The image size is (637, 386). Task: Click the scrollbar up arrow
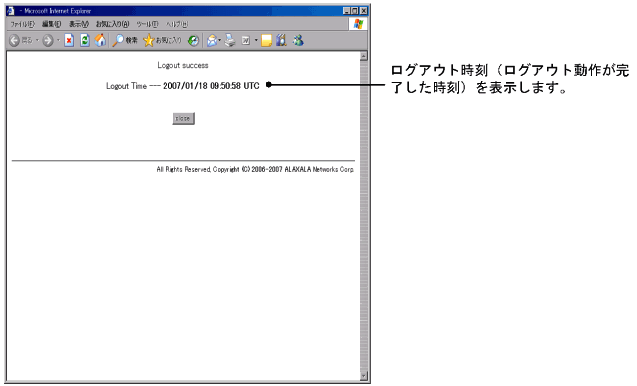pyautogui.click(x=364, y=56)
